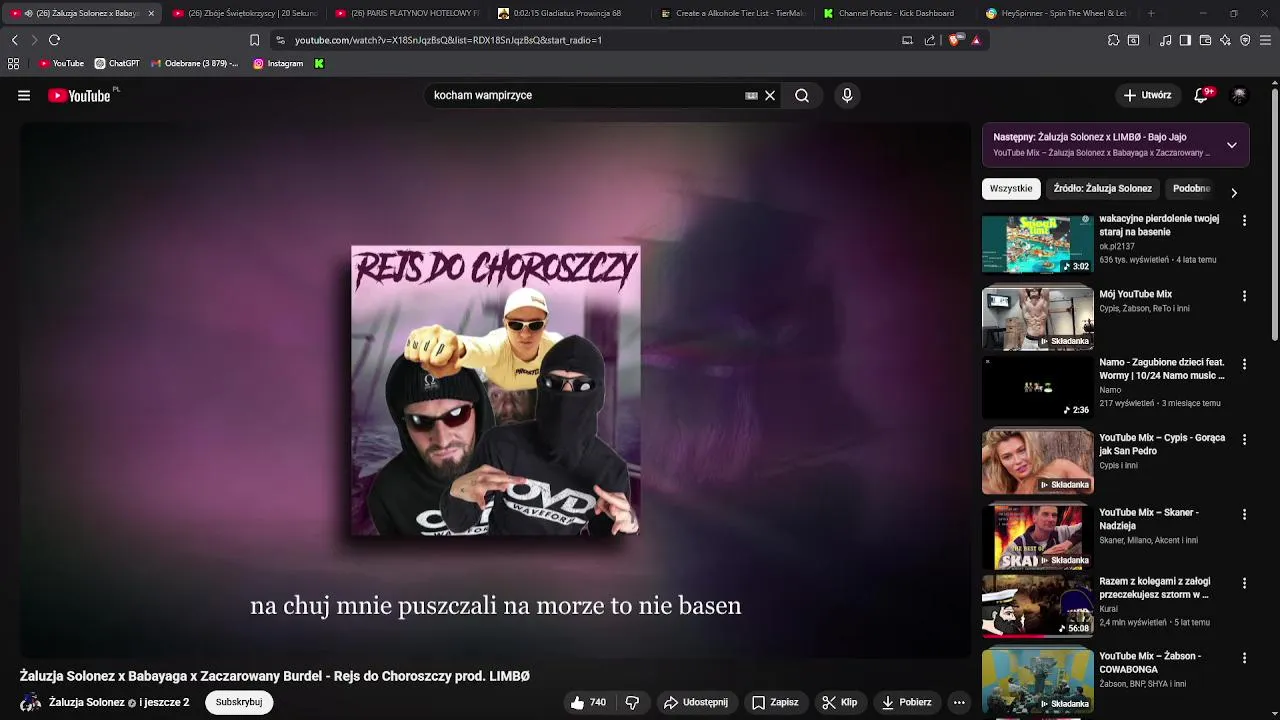Switch to Zbóje Świętokrzyscy browser tab
The width and height of the screenshot is (1280, 720).
(243, 14)
